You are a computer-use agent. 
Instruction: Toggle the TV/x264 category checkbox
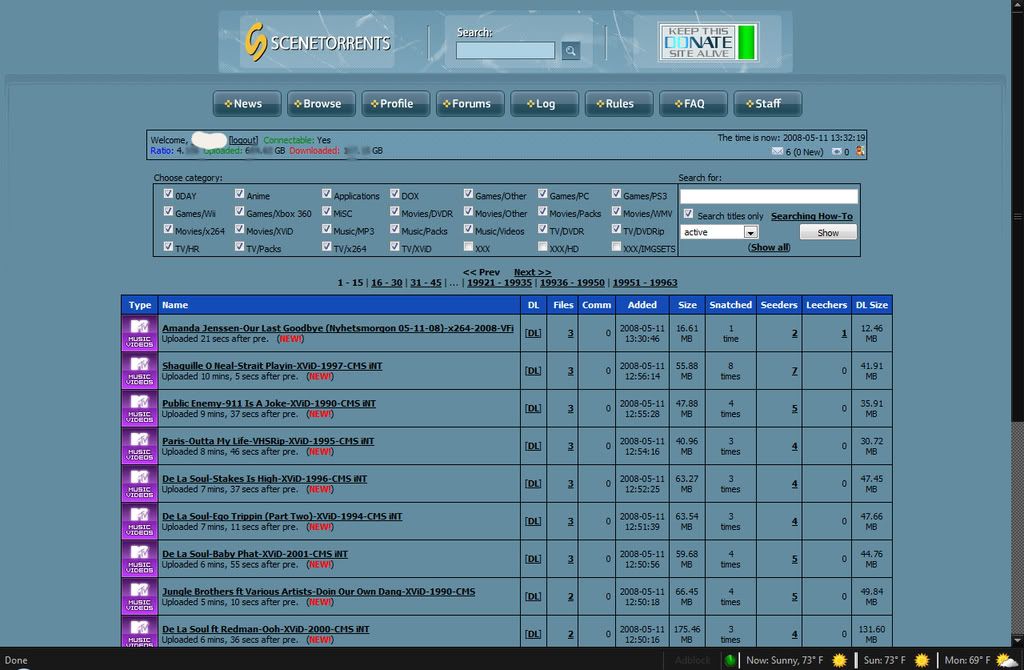(327, 247)
